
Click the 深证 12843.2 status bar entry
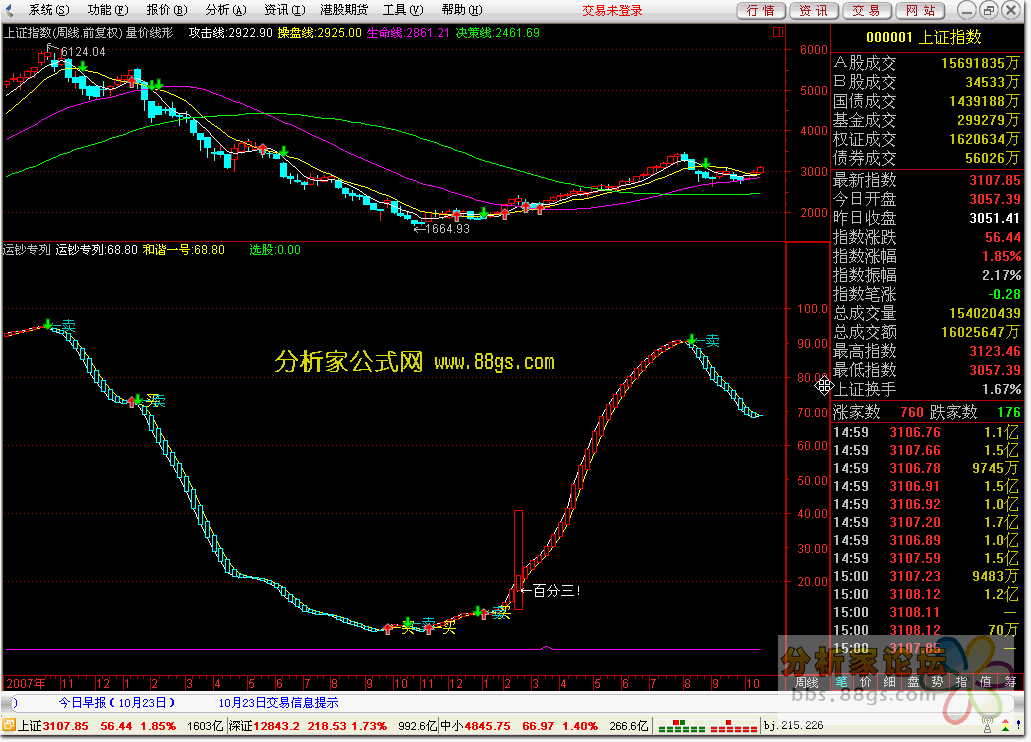264,726
